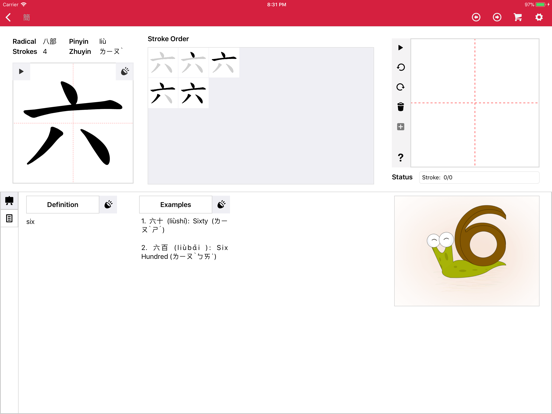Select the first stroke order thumbnail
The image size is (552, 414).
click(x=163, y=63)
